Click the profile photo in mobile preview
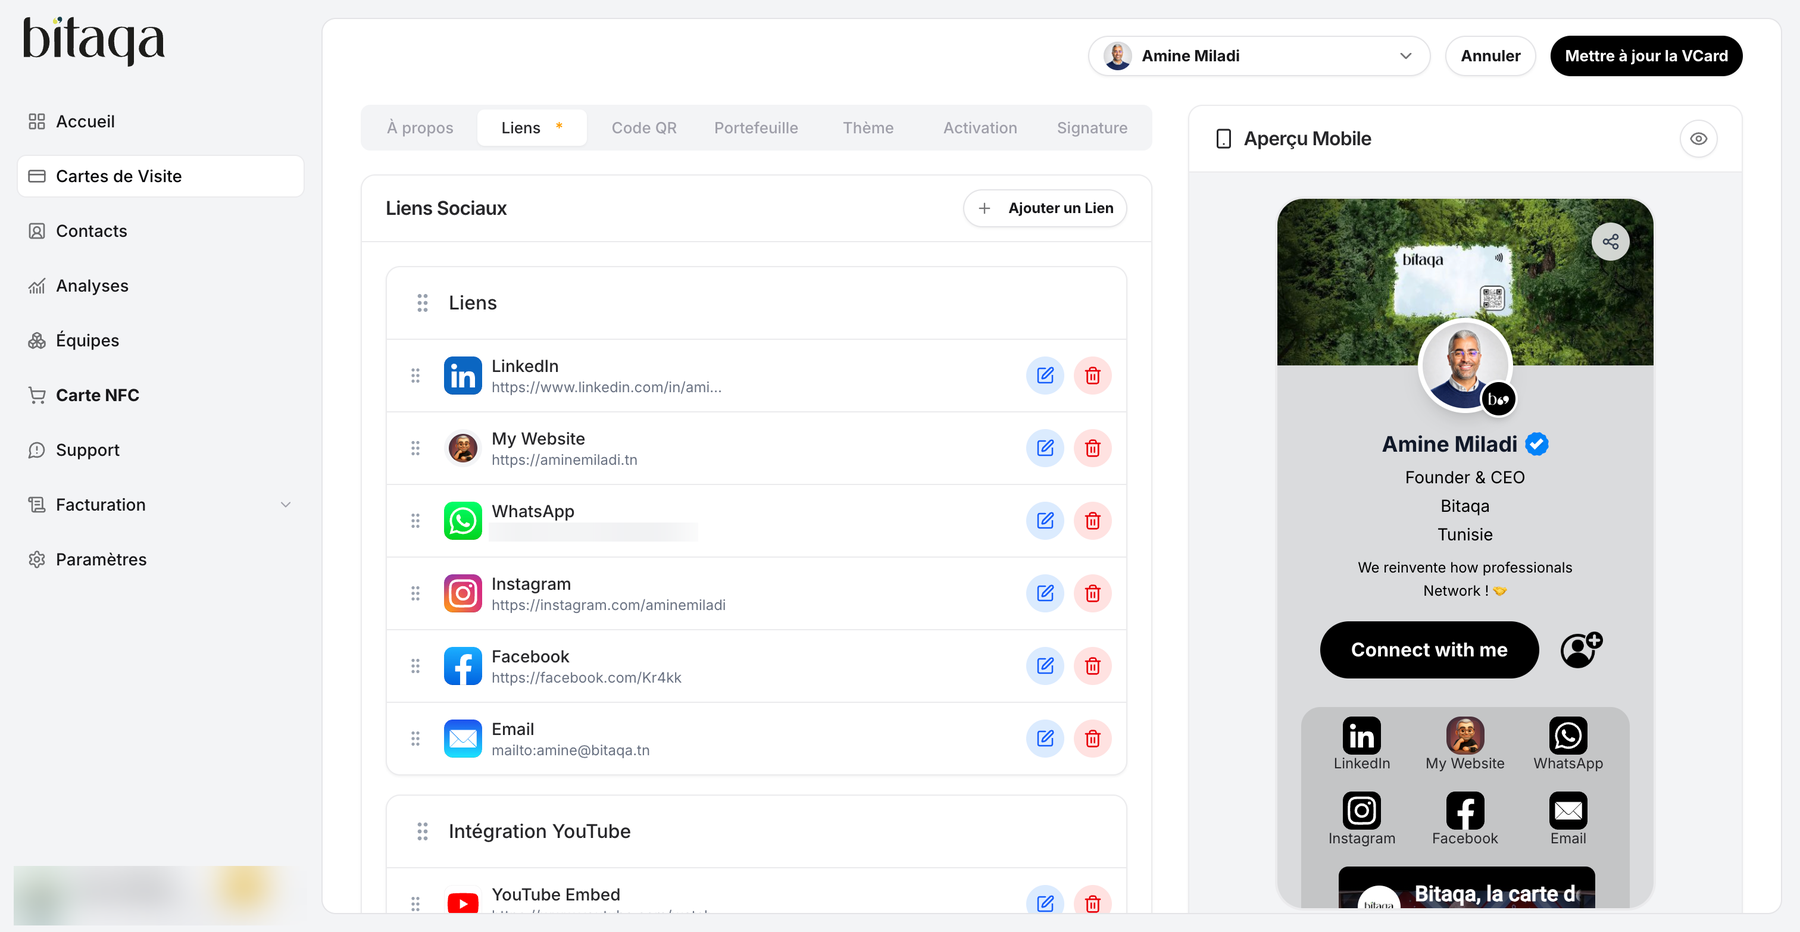 (1465, 366)
